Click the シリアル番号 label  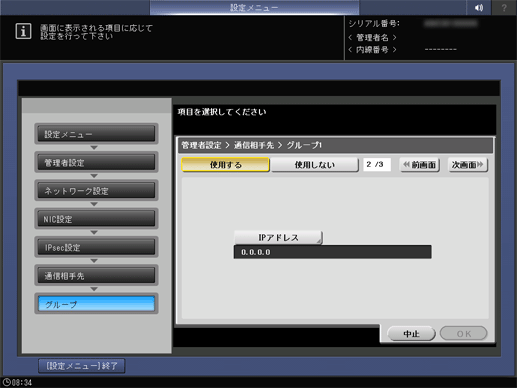(x=374, y=24)
